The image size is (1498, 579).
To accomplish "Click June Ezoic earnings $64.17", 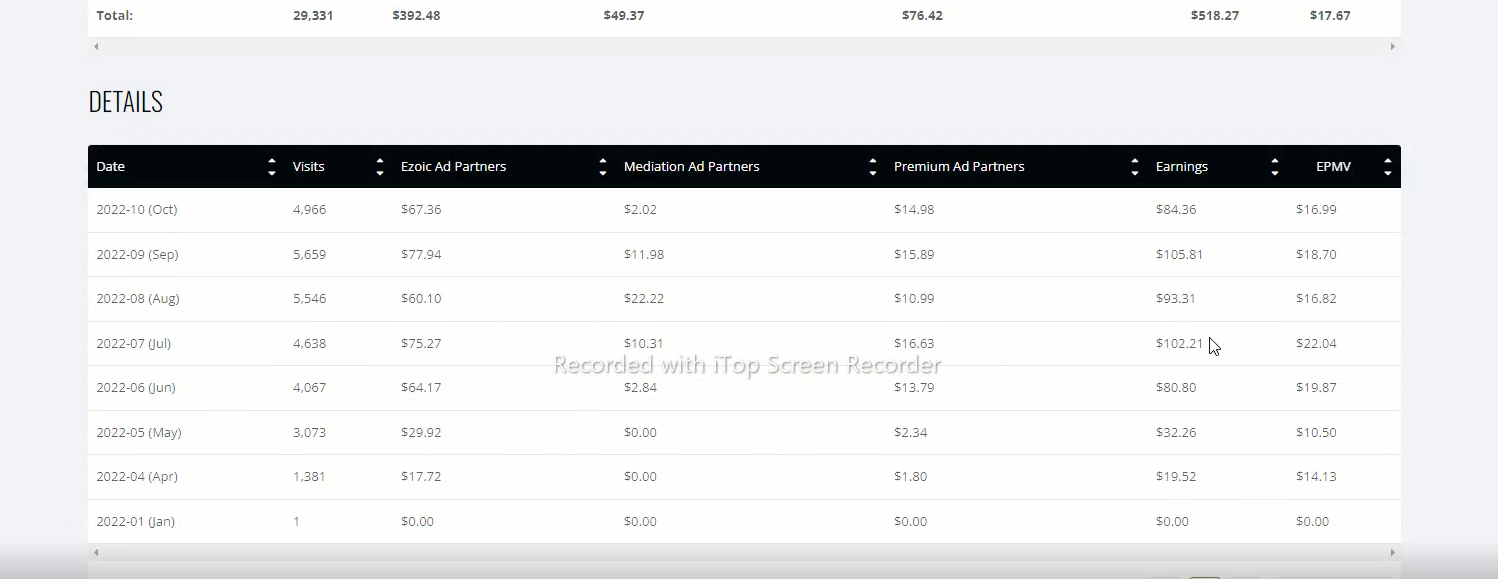I will 421,388.
